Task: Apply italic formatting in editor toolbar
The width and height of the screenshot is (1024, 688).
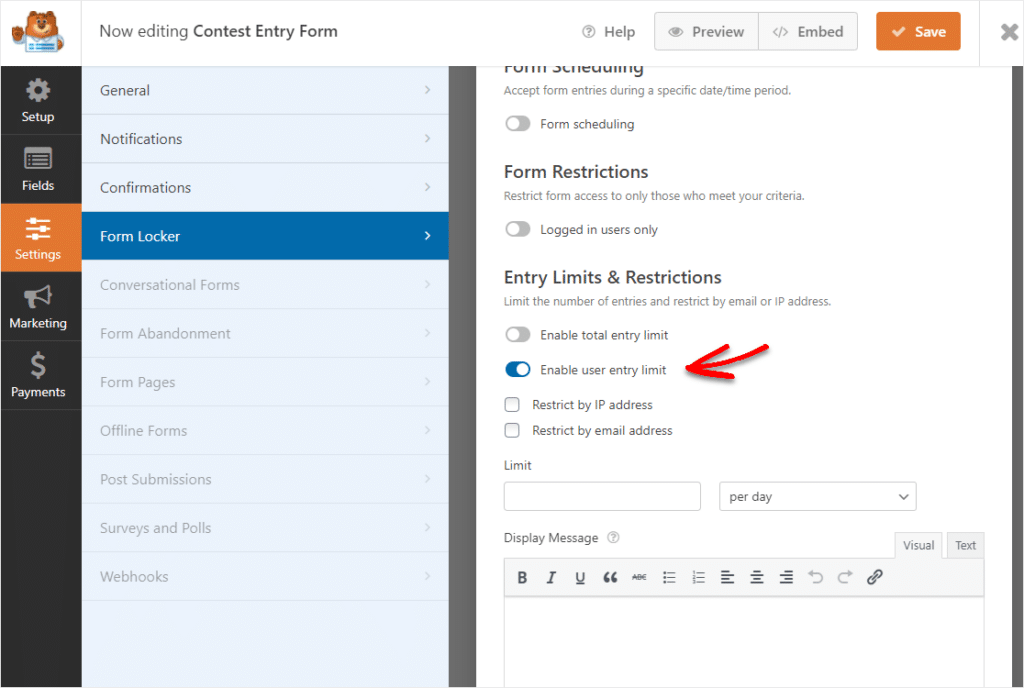Action: coord(551,577)
